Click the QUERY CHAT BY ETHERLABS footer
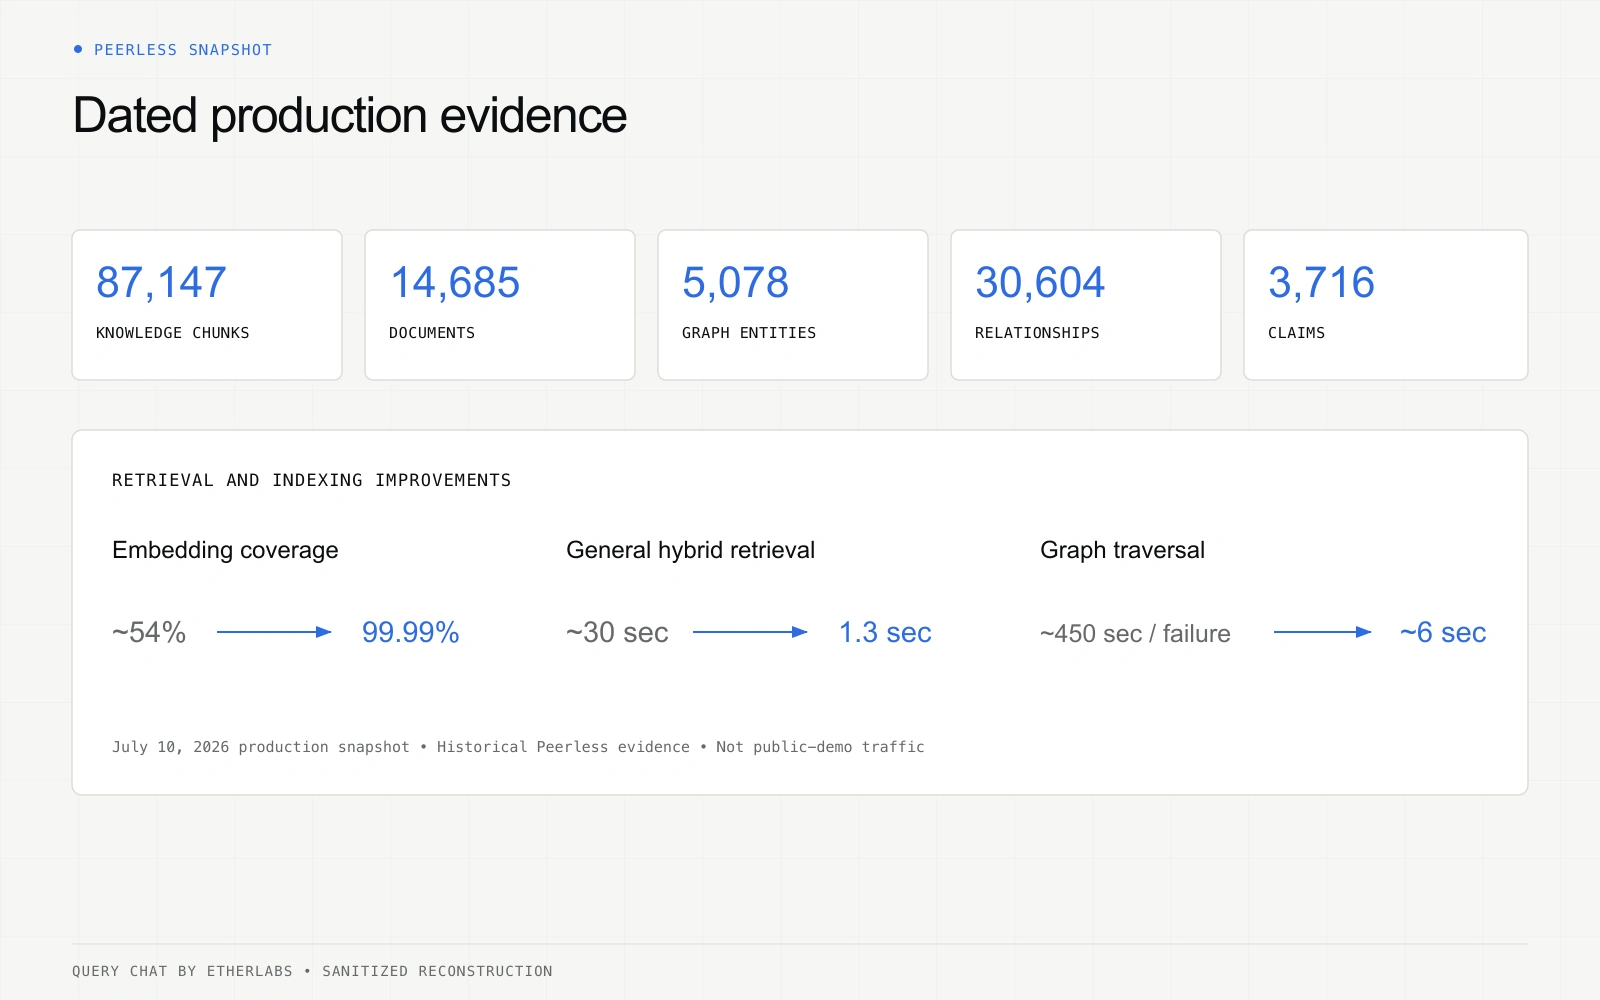The height and width of the screenshot is (1000, 1600). coord(182,971)
